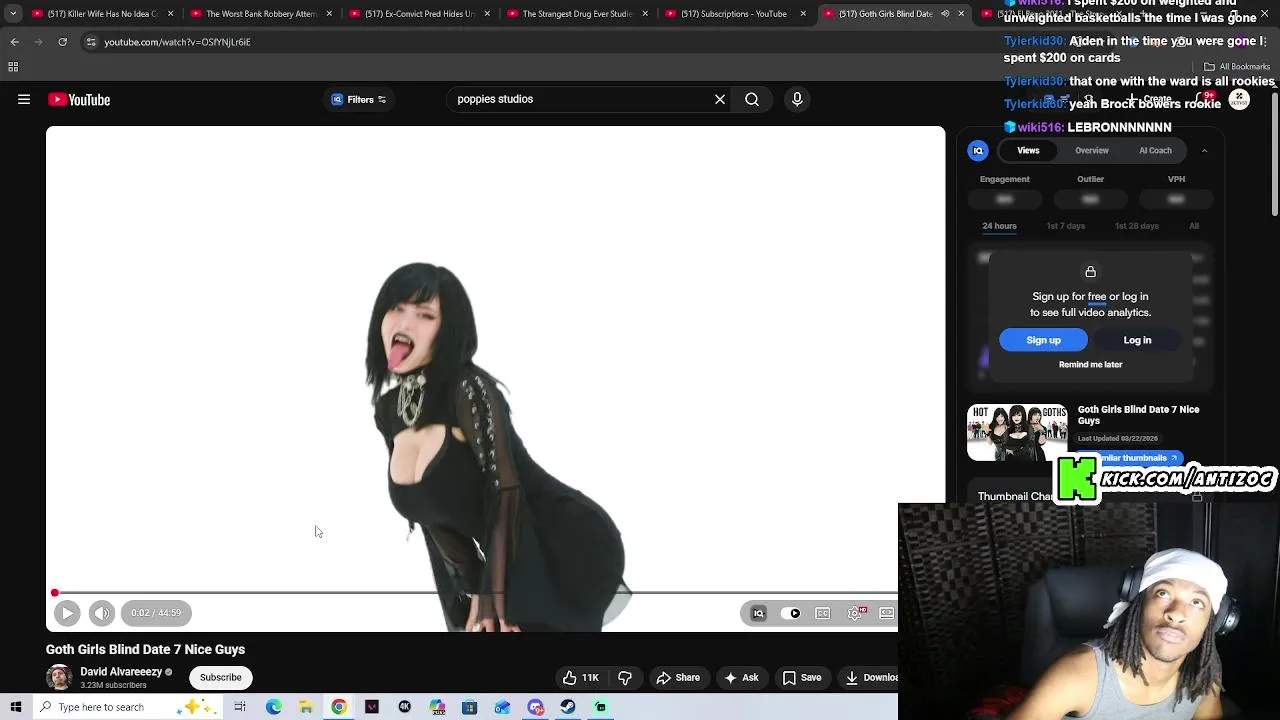1280x720 pixels.
Task: Dislike the video
Action: pos(625,677)
